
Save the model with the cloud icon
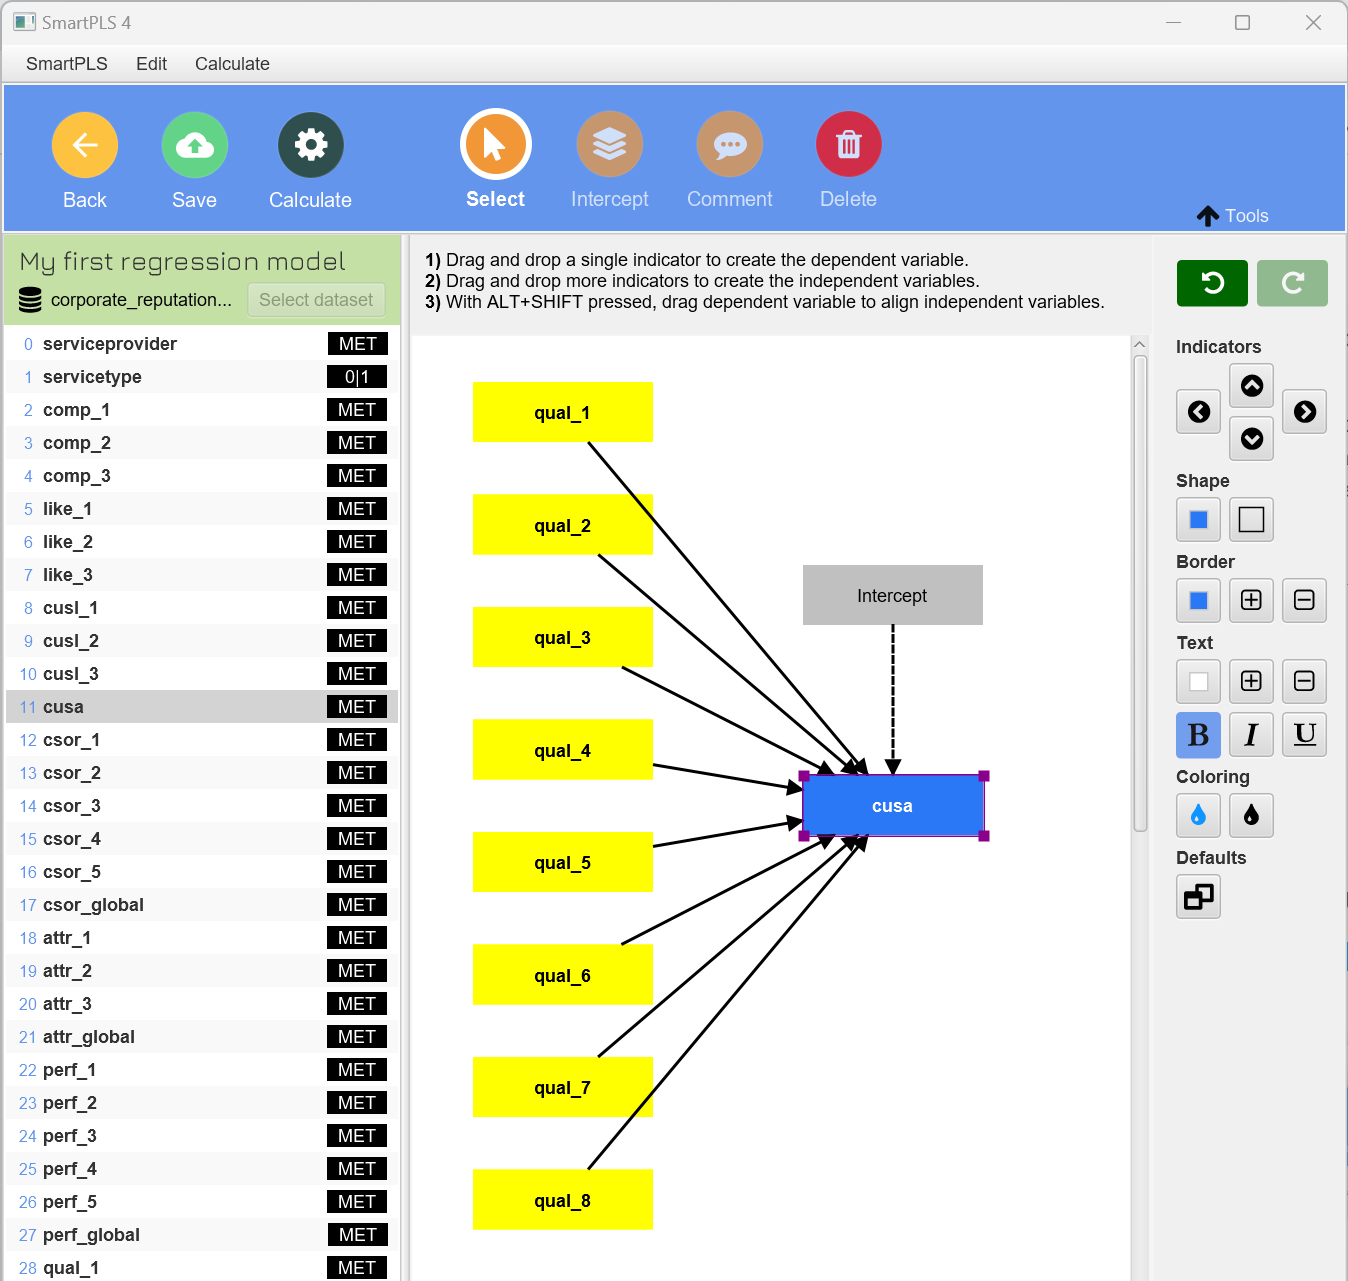pyautogui.click(x=194, y=146)
